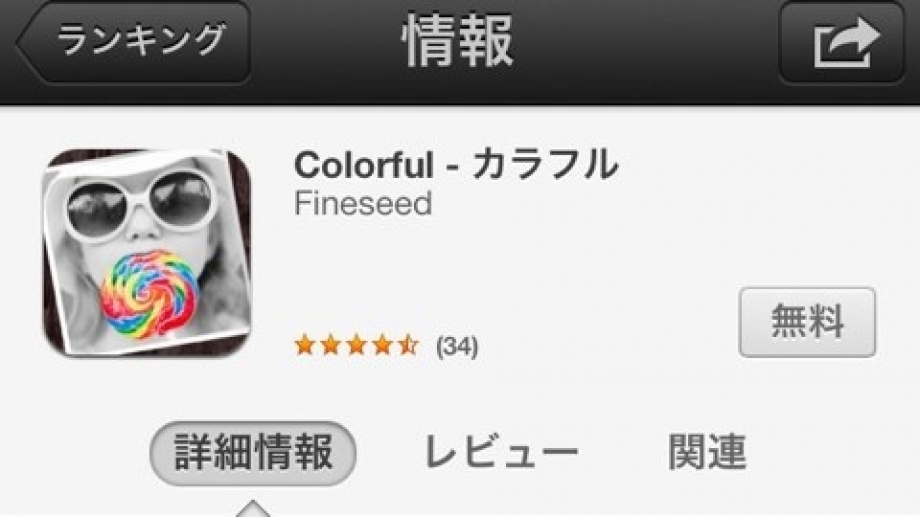Viewport: 920px width, 517px height.
Task: Switch to the レビュー tab
Action: pos(501,452)
